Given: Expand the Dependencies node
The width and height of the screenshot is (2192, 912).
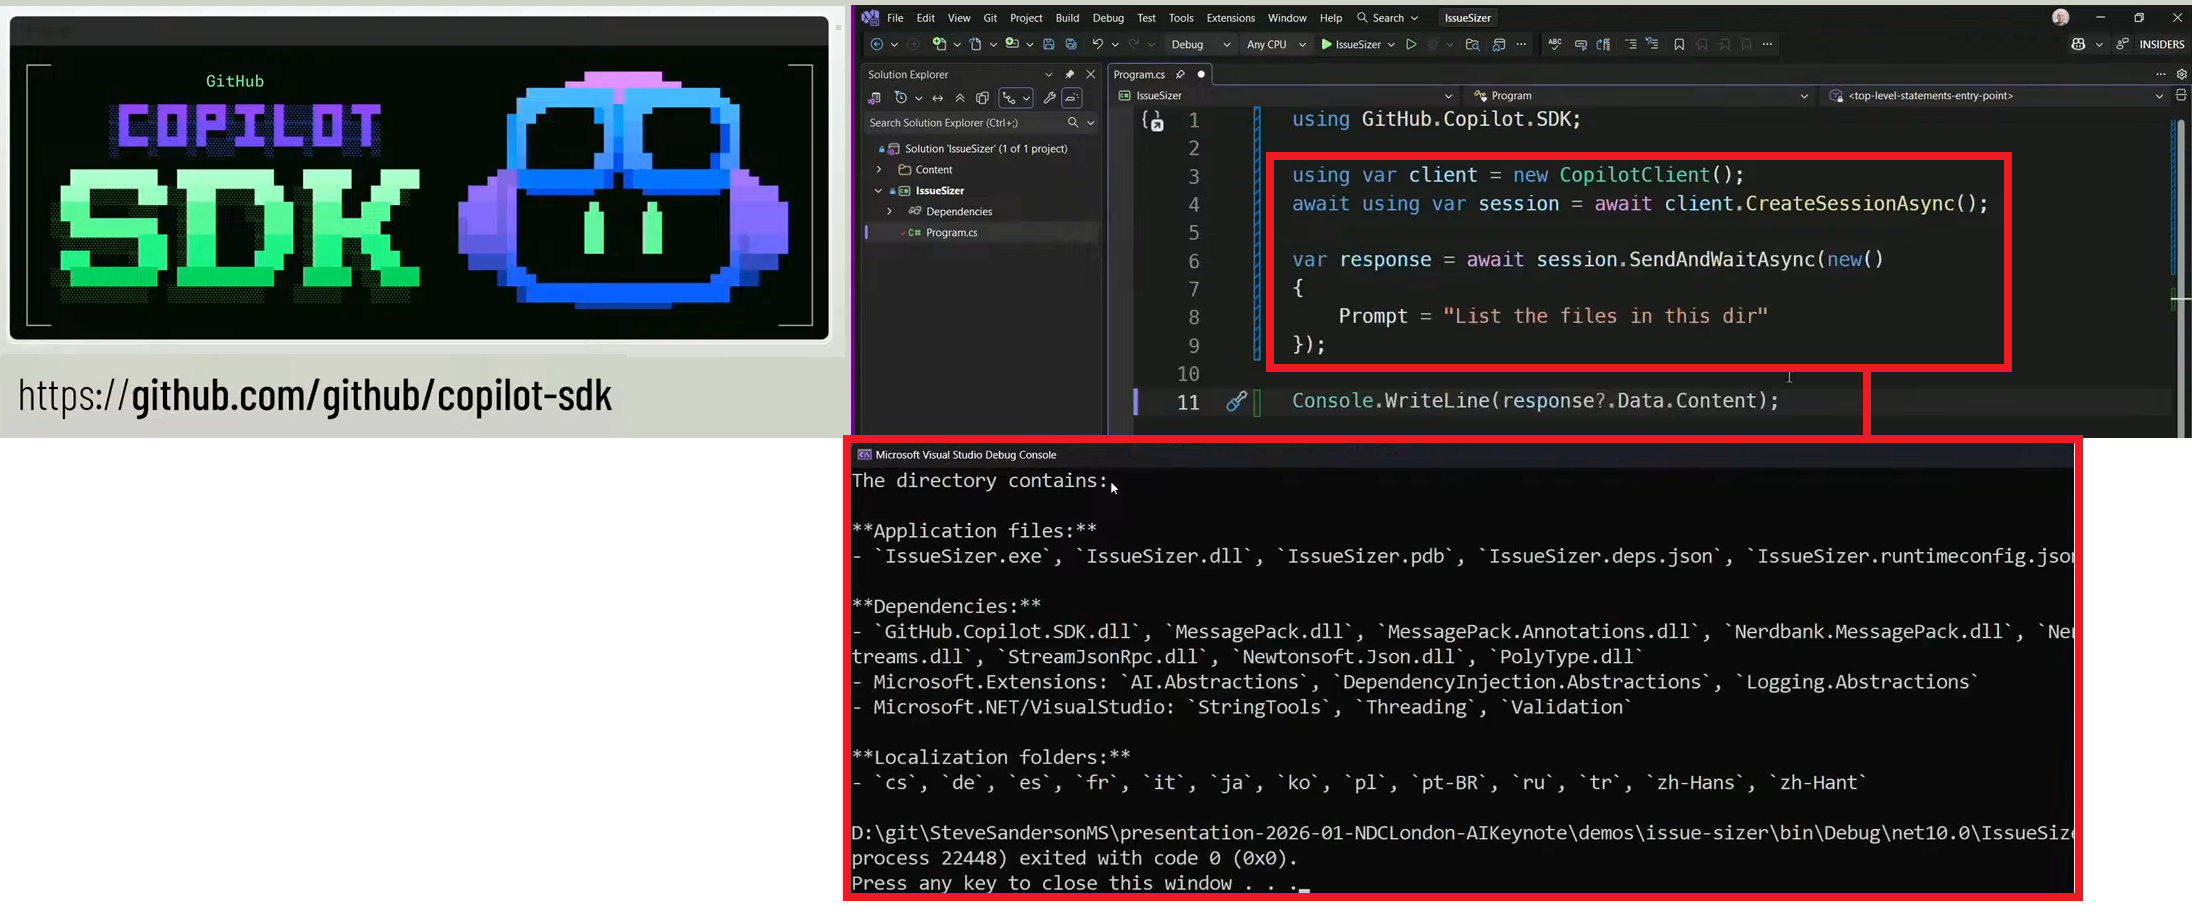Looking at the screenshot, I should pos(889,212).
